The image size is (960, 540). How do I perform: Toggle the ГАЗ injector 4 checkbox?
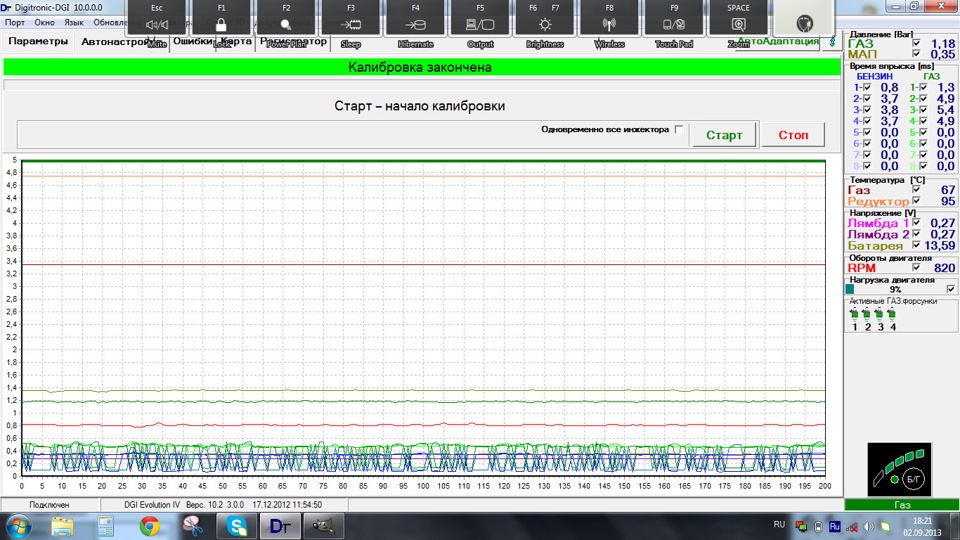pos(923,121)
